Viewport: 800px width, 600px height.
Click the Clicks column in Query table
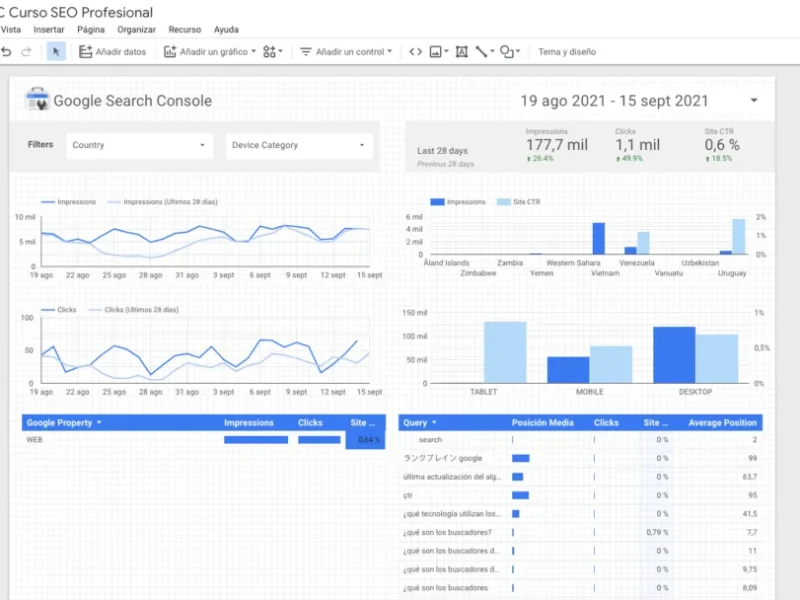(606, 422)
